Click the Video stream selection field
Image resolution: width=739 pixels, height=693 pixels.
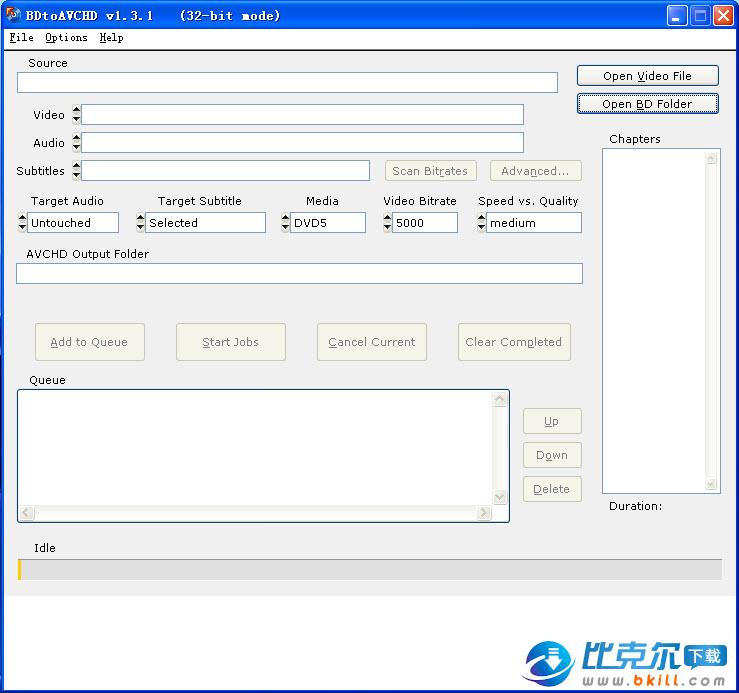click(x=302, y=115)
